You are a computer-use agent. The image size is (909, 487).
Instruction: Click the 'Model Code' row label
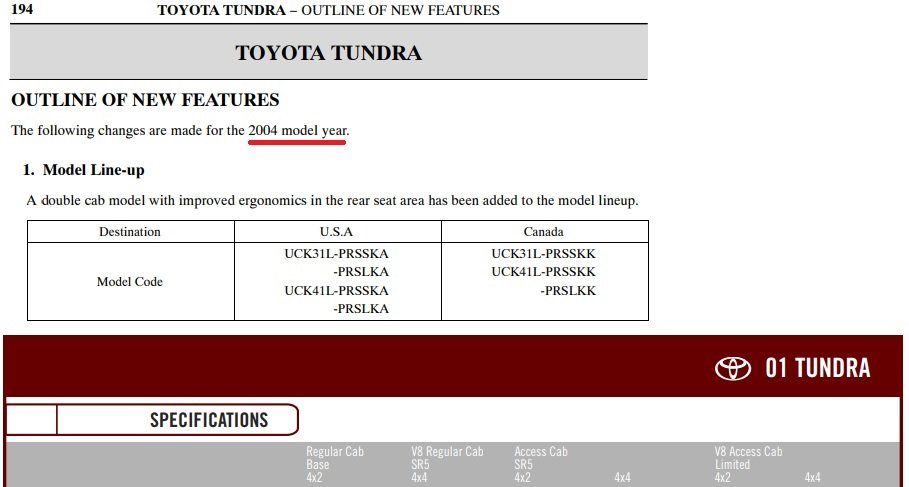(130, 282)
